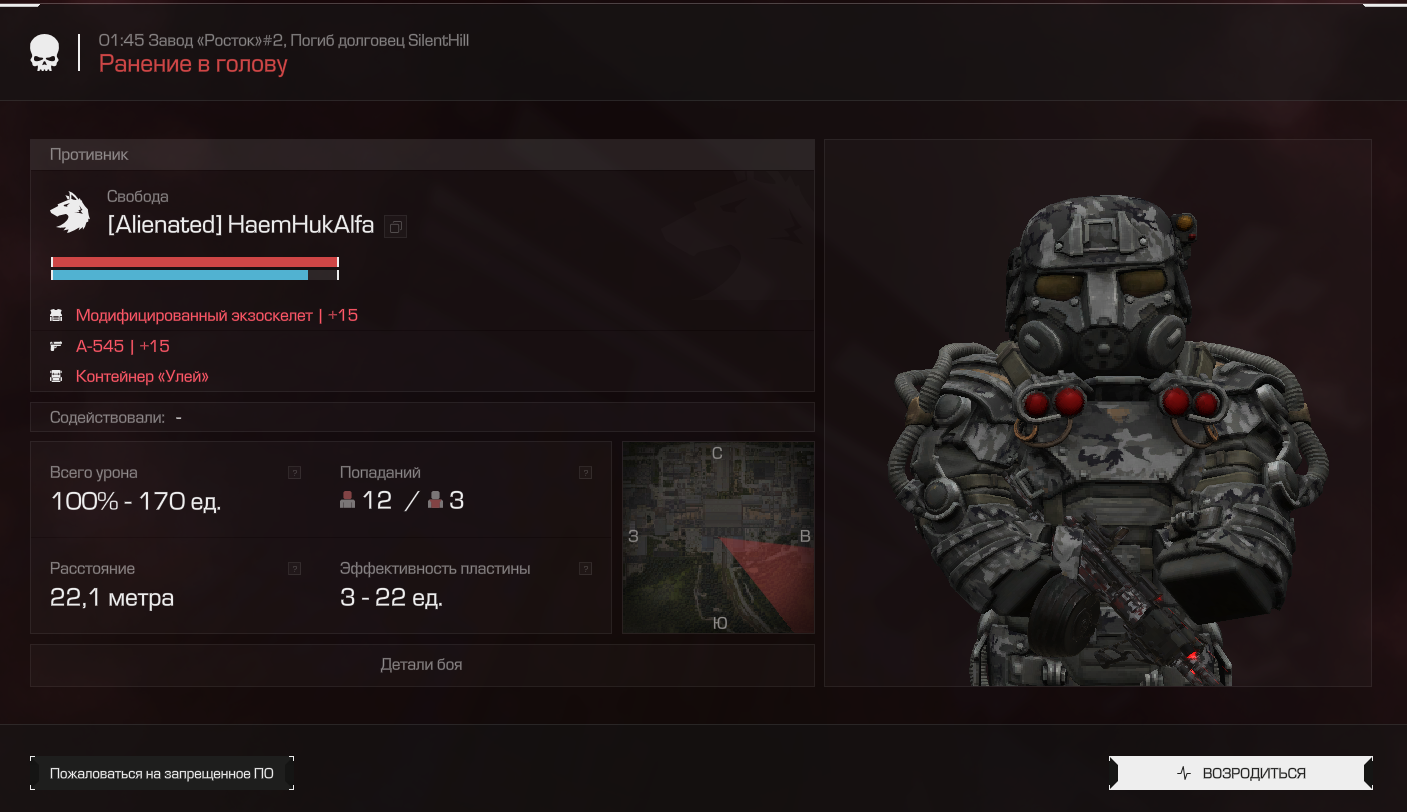Open help icon for Попаданий
The height and width of the screenshot is (812, 1407).
click(x=585, y=472)
